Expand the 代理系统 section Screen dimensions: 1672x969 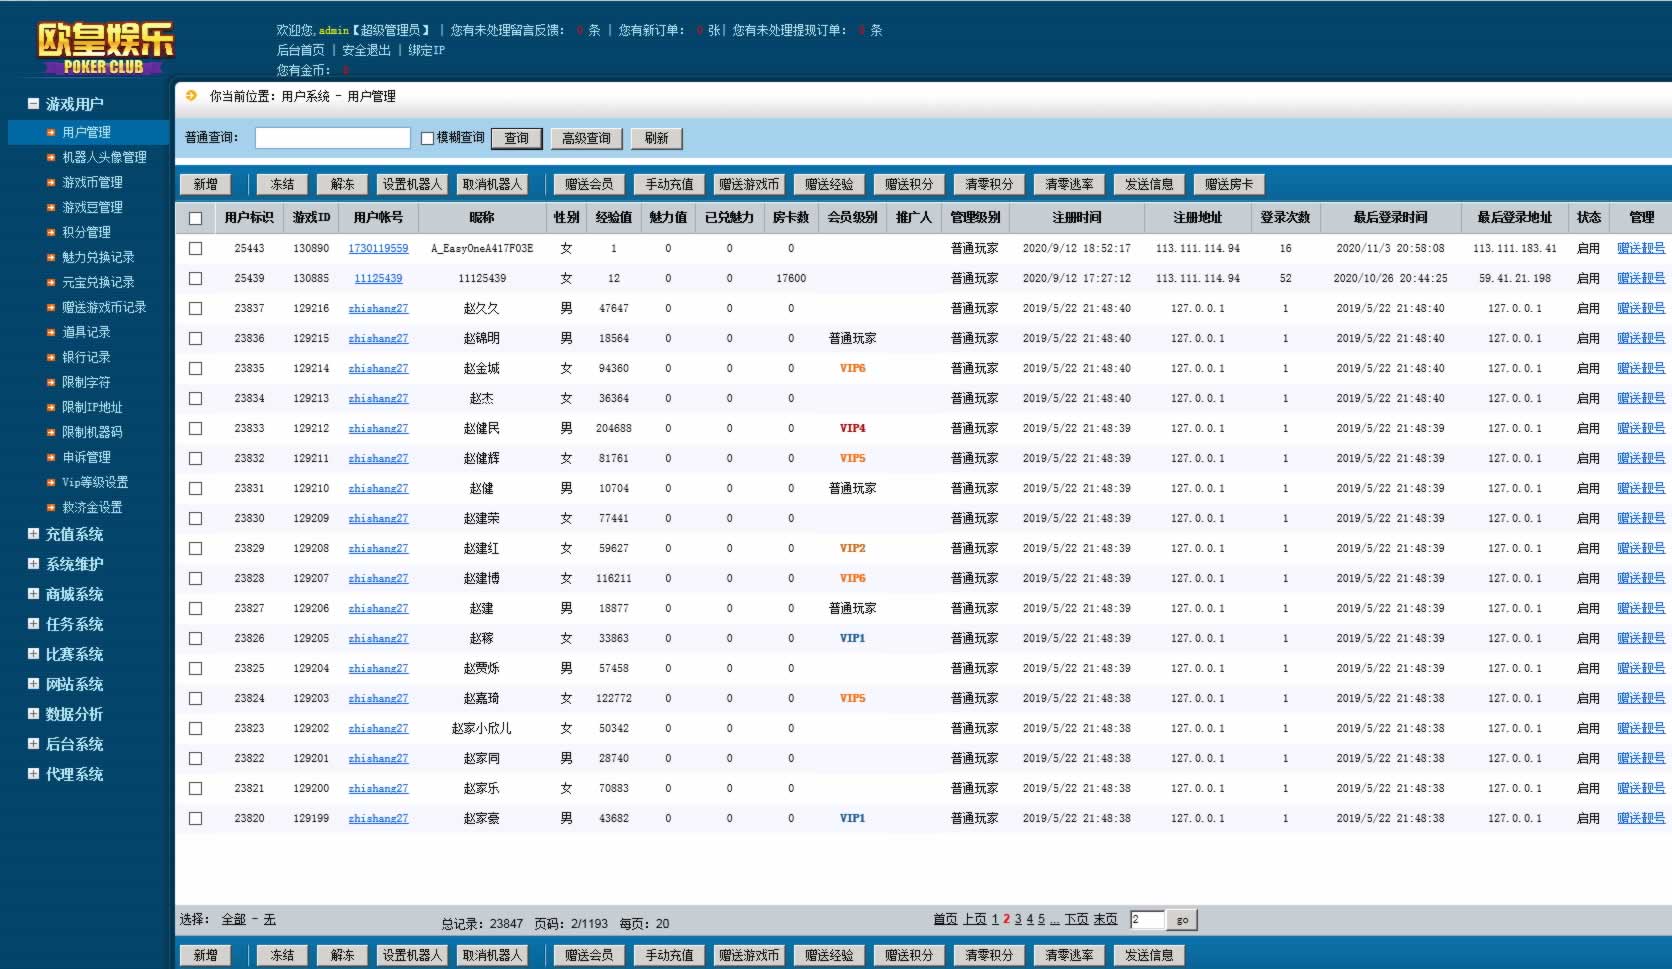tap(33, 774)
